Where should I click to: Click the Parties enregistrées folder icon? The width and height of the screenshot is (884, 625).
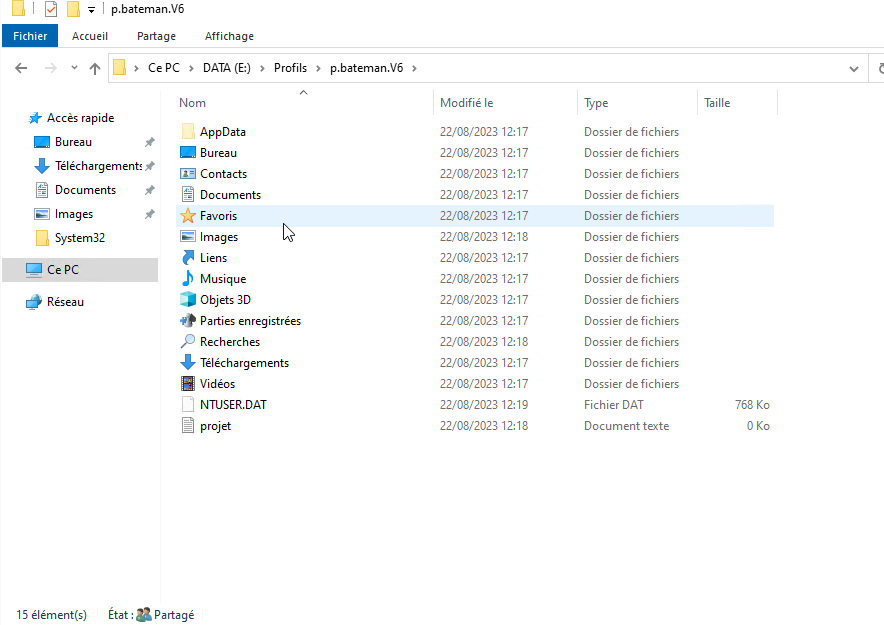[x=188, y=321]
